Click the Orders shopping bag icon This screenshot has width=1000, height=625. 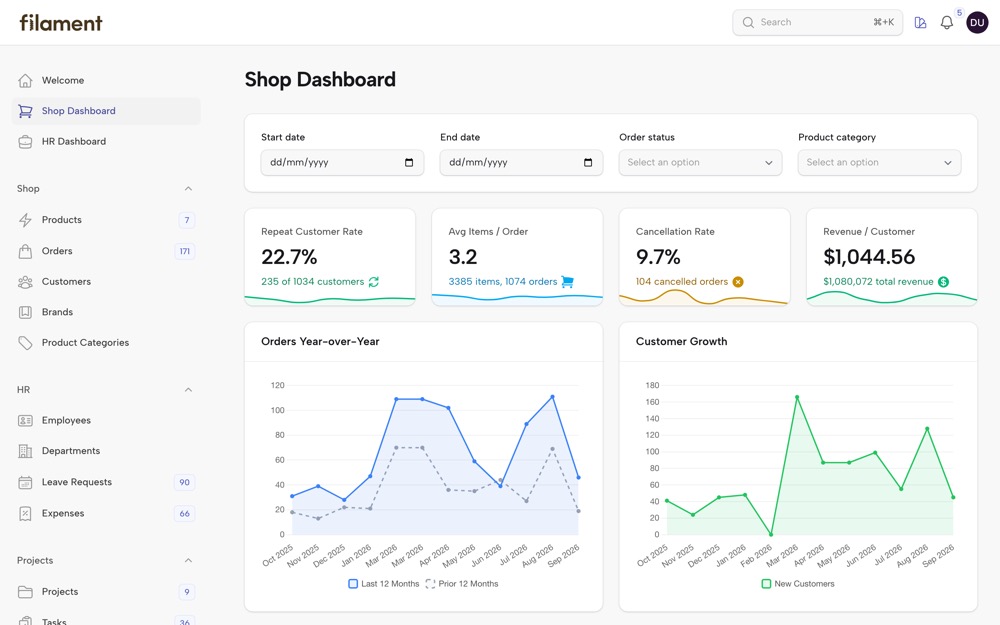(x=25, y=251)
